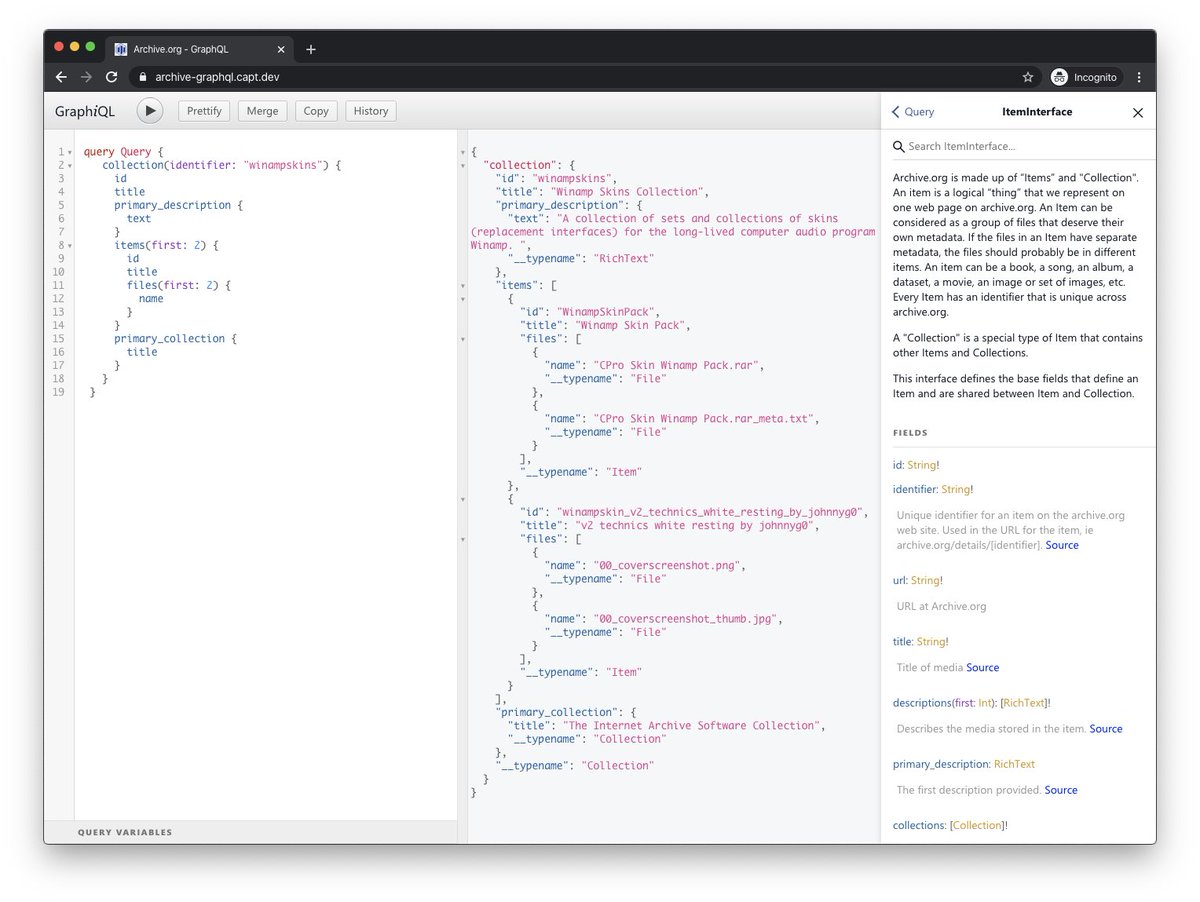The image size is (1200, 902).
Task: Collapse the query block at editor line 1
Action: 70,152
